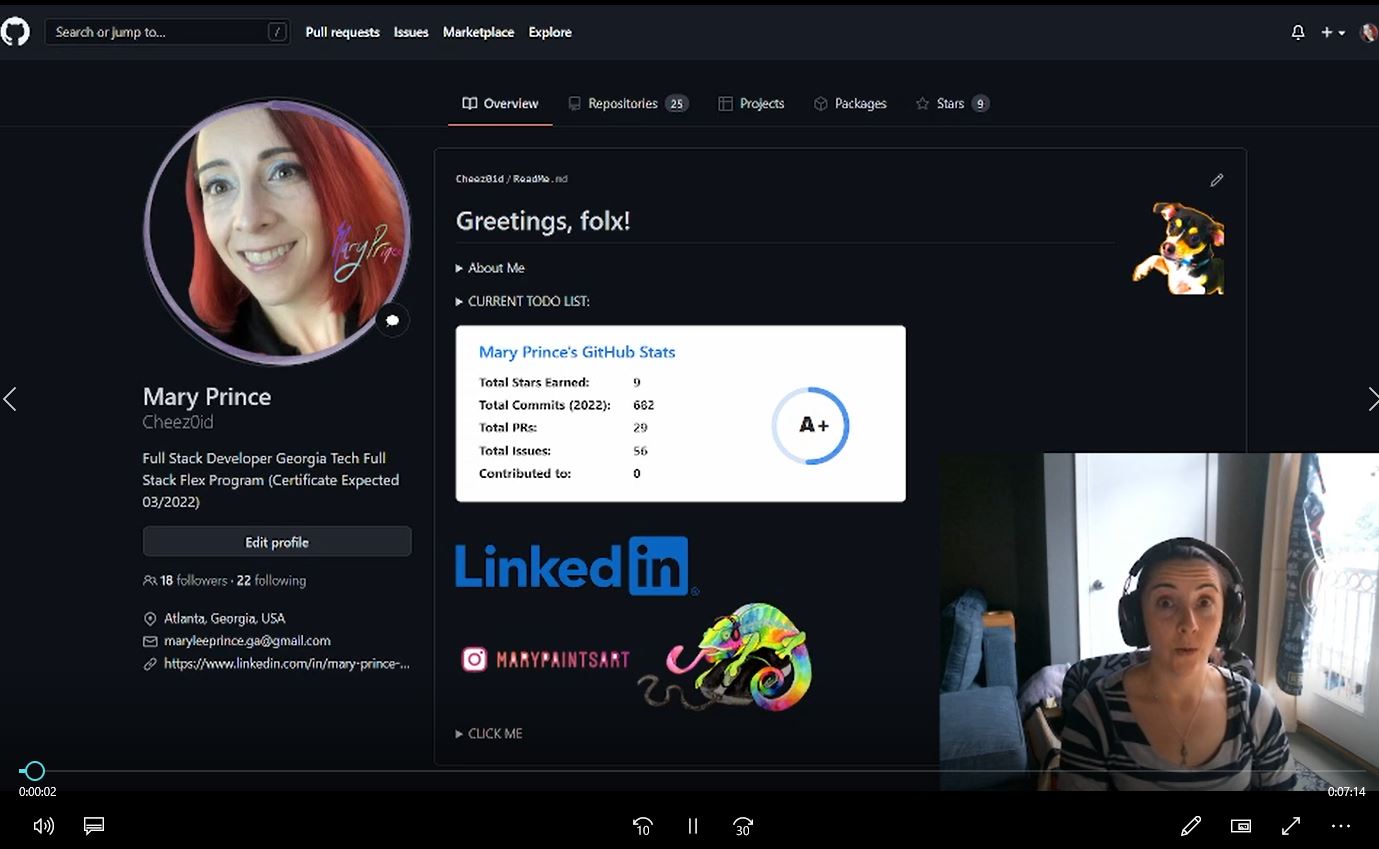The width and height of the screenshot is (1379, 849).
Task: Switch to the Projects tab
Action: click(751, 103)
